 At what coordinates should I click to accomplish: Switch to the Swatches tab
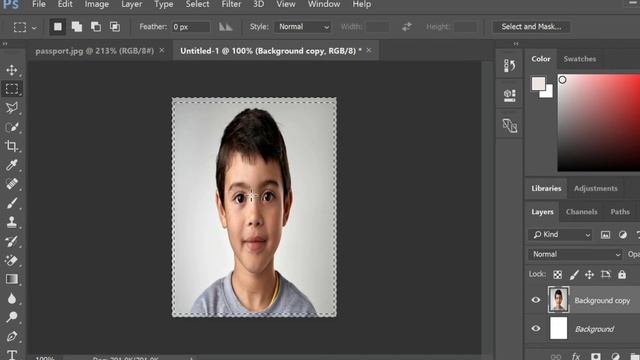pyautogui.click(x=580, y=59)
